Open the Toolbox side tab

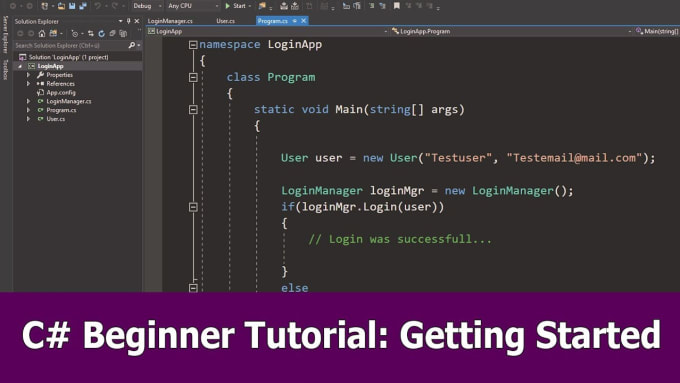[5, 69]
